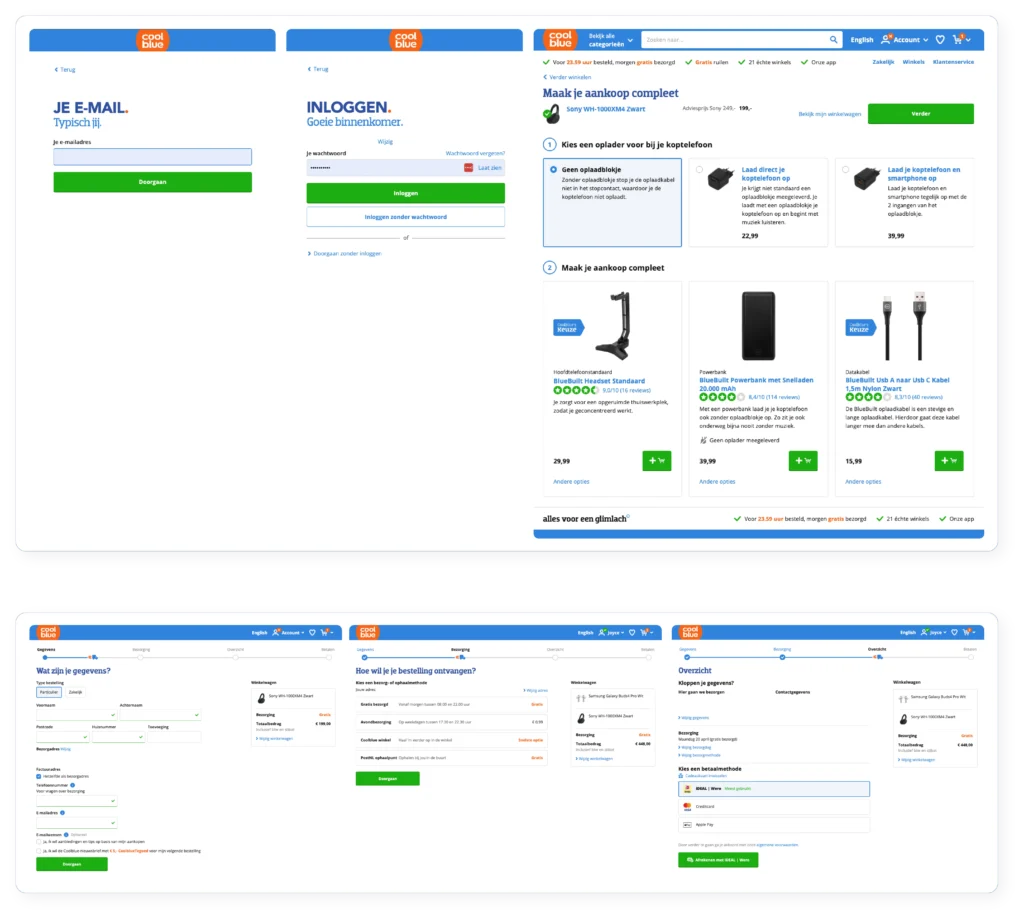This screenshot has height=919, width=1024.
Task: Uncheck 'Hetzelfde als bezorgadres' checkbox
Action: coord(39,776)
